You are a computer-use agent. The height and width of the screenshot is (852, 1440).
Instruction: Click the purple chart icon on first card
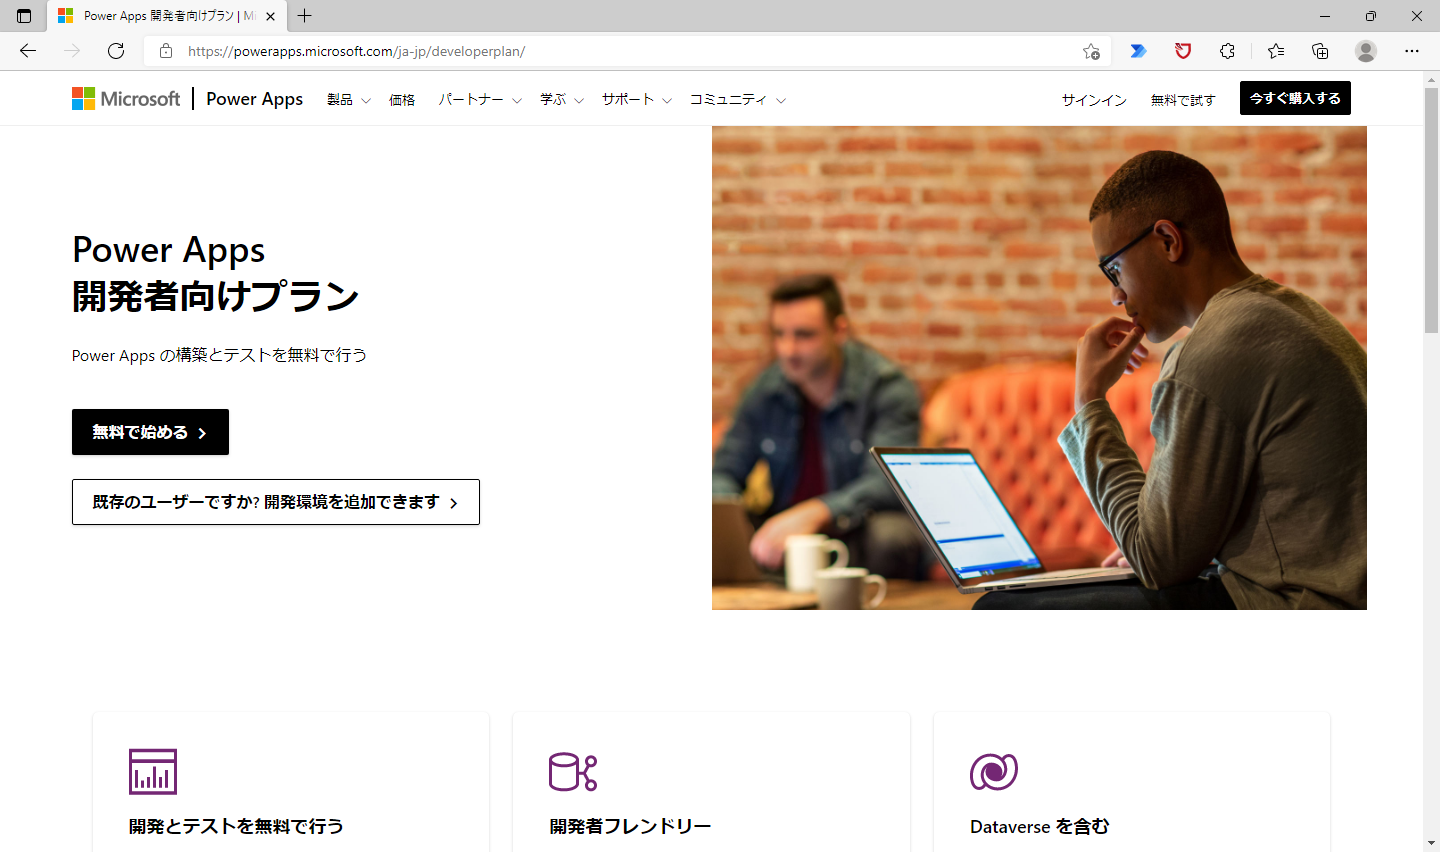153,772
